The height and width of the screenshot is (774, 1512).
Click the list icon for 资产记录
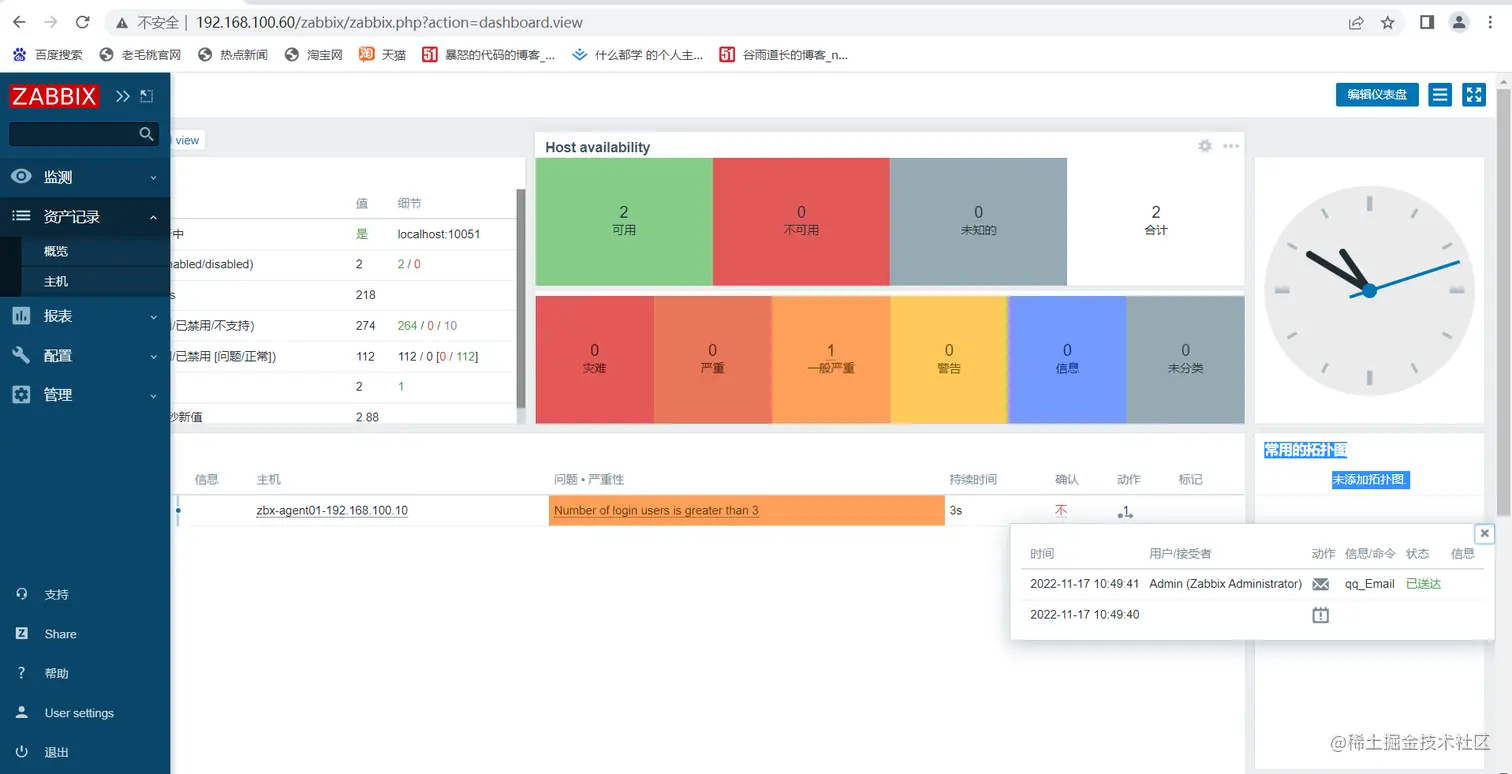(21, 216)
